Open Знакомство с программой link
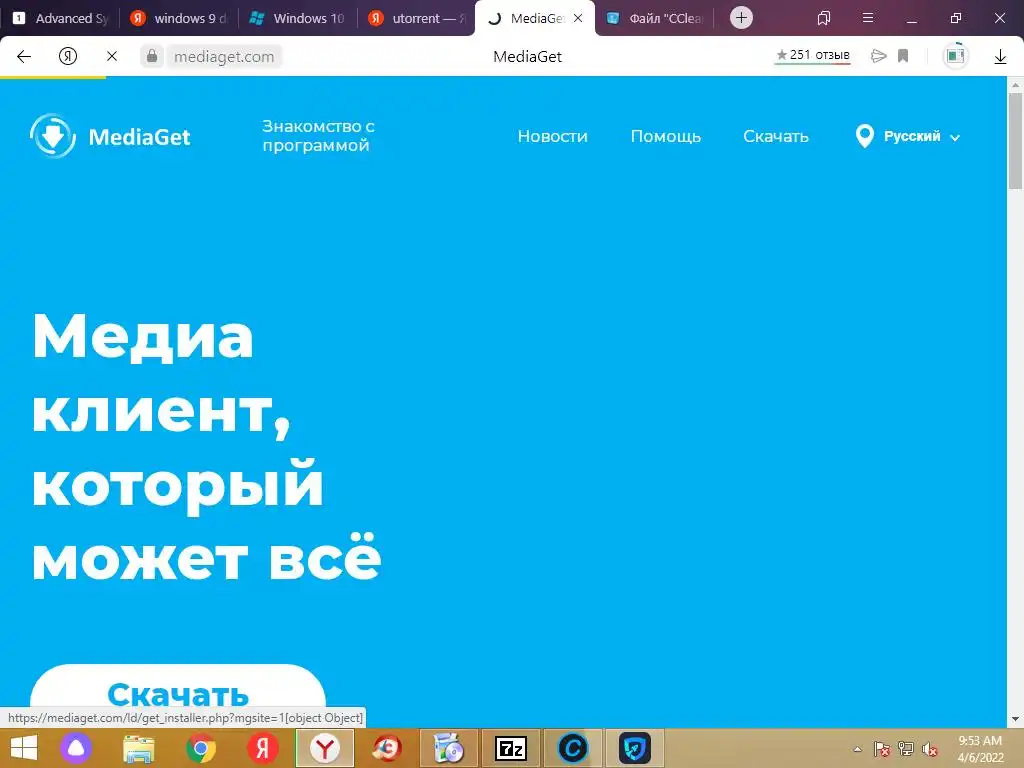1024x768 pixels. point(318,135)
